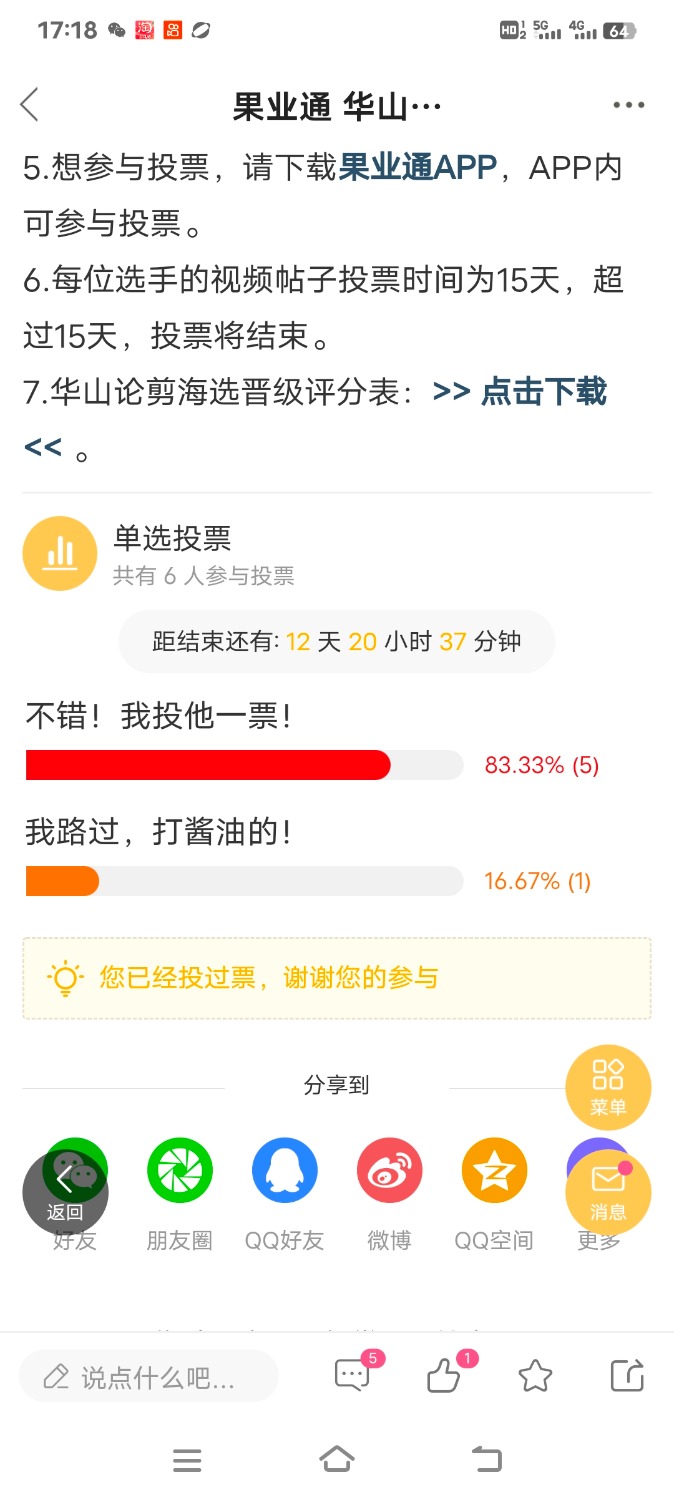Image resolution: width=674 pixels, height=1500 pixels.
Task: Open the floating 菜单 menu button
Action: point(608,1087)
